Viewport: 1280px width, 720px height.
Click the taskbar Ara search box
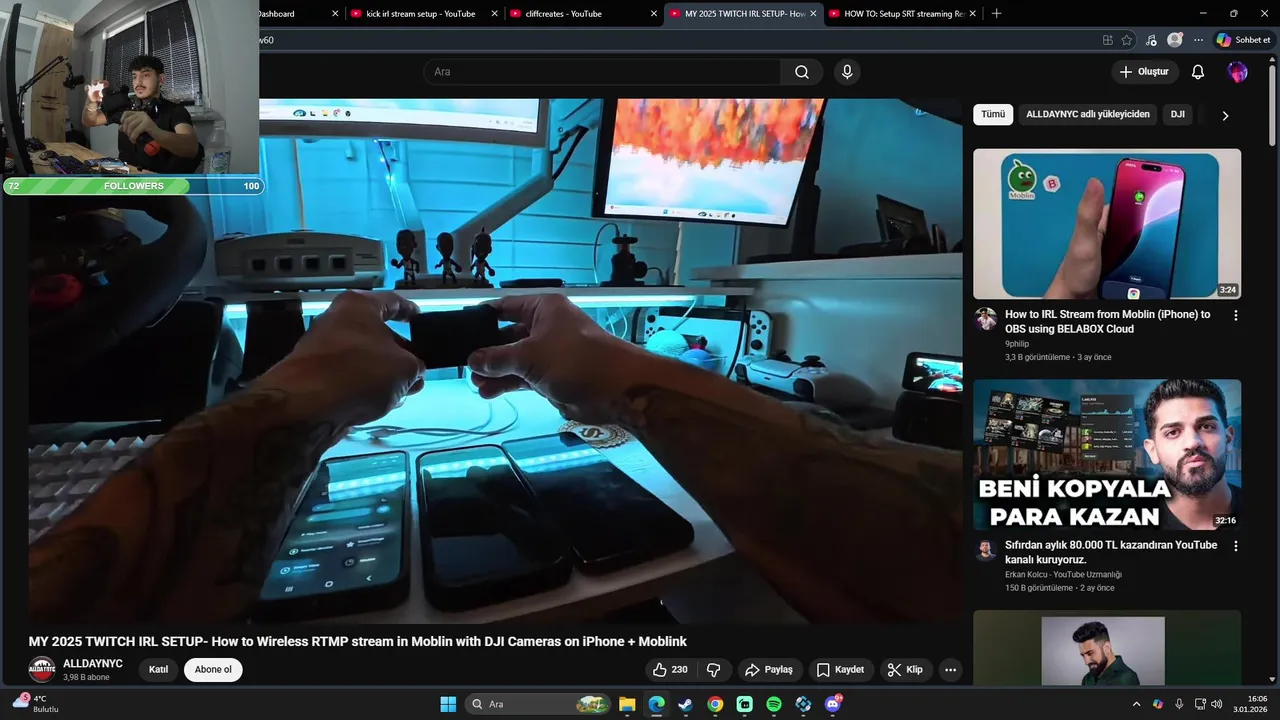pos(538,704)
